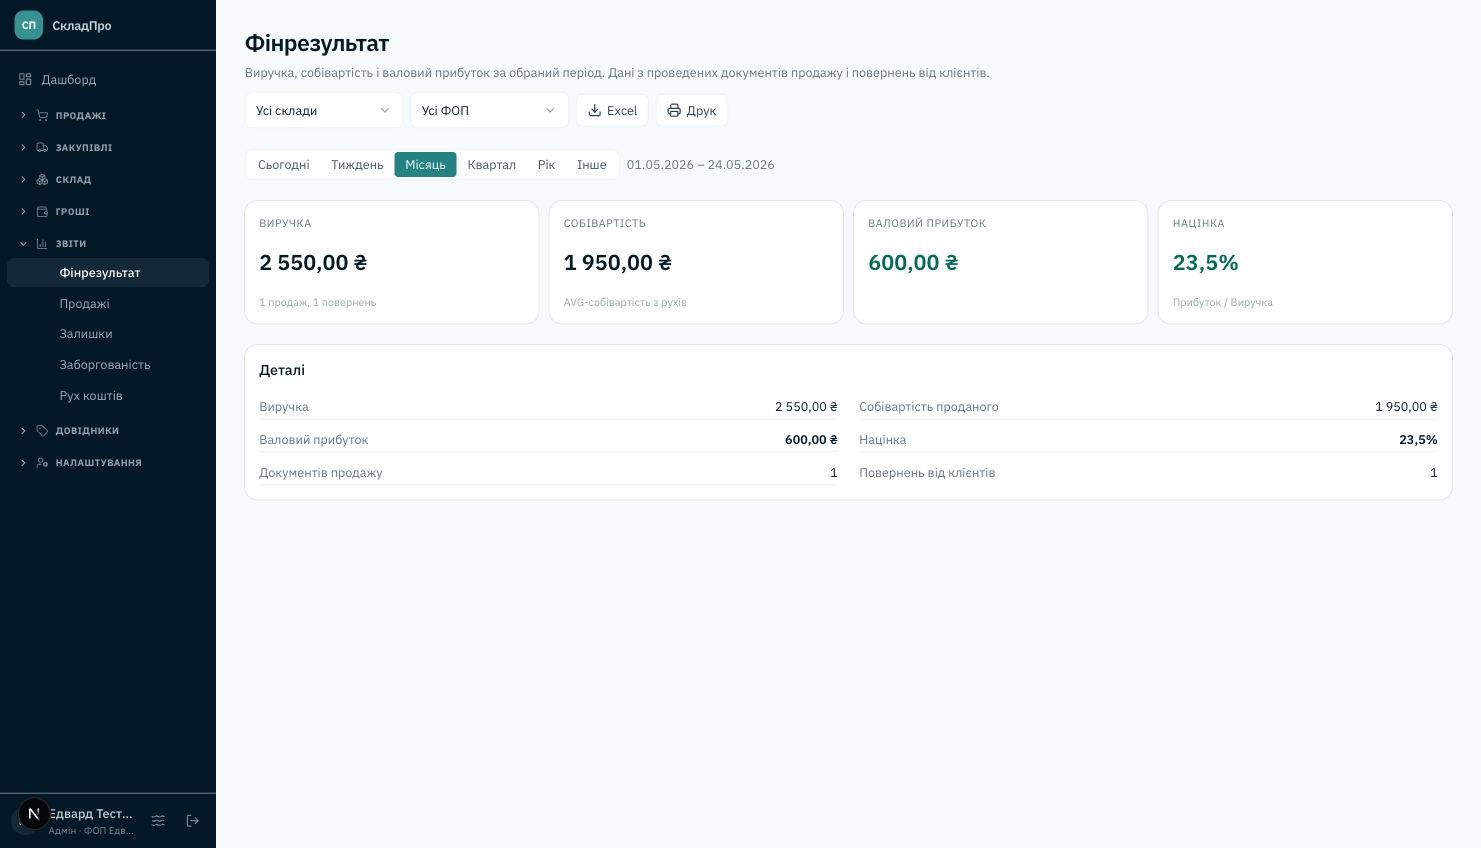This screenshot has width=1481, height=848.
Task: Click the СкладПро logo icon
Action: point(29,25)
